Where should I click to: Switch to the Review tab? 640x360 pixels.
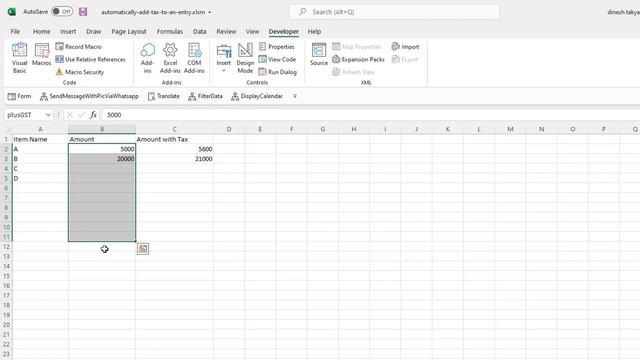(x=226, y=31)
